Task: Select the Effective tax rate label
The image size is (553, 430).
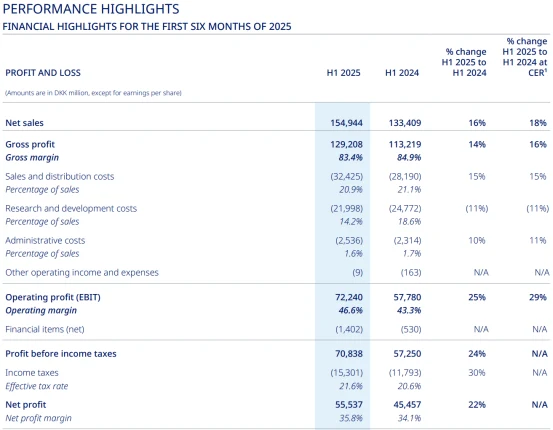Action: (x=37, y=386)
